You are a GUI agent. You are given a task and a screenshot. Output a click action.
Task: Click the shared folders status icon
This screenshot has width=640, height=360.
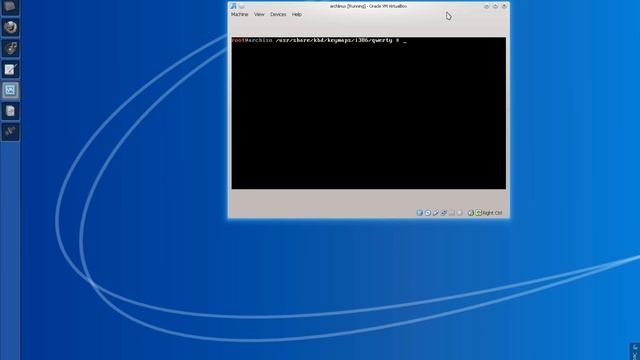tap(451, 213)
